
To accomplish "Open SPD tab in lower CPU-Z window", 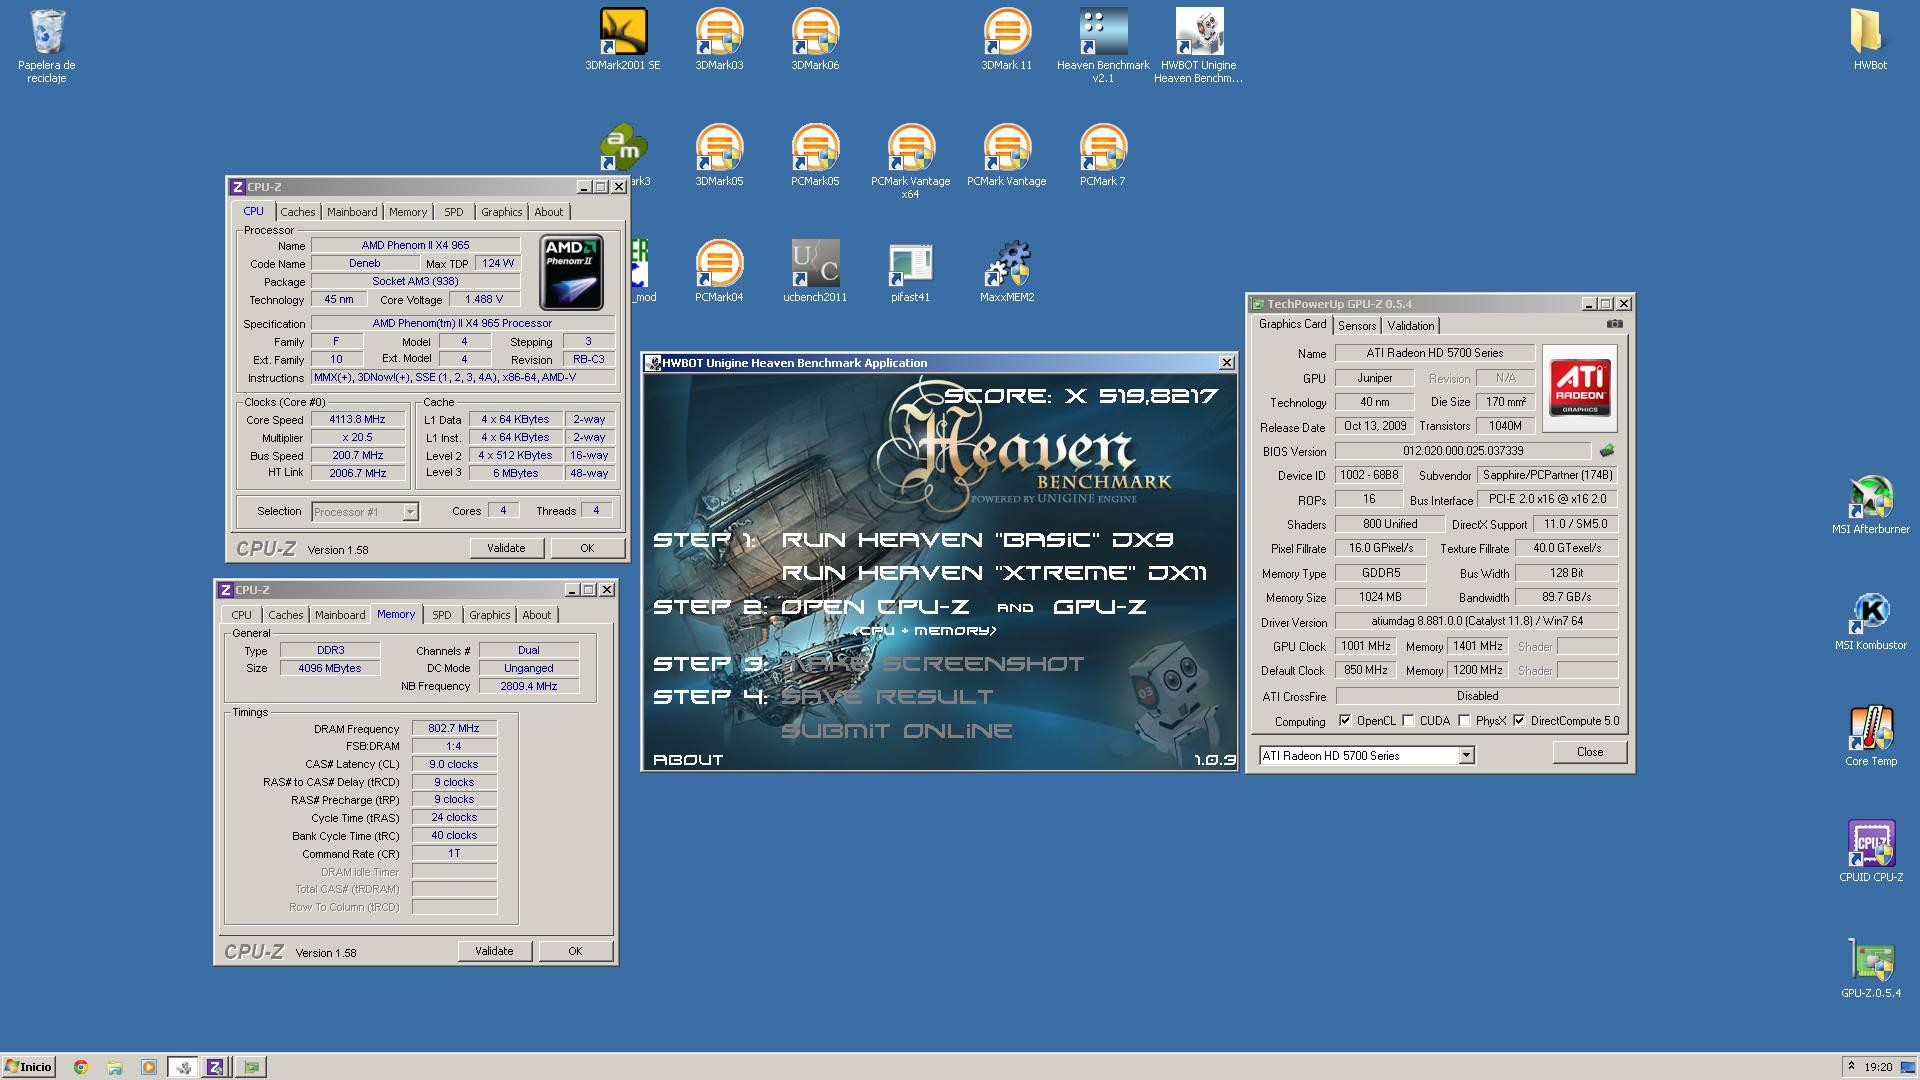I will pos(442,615).
